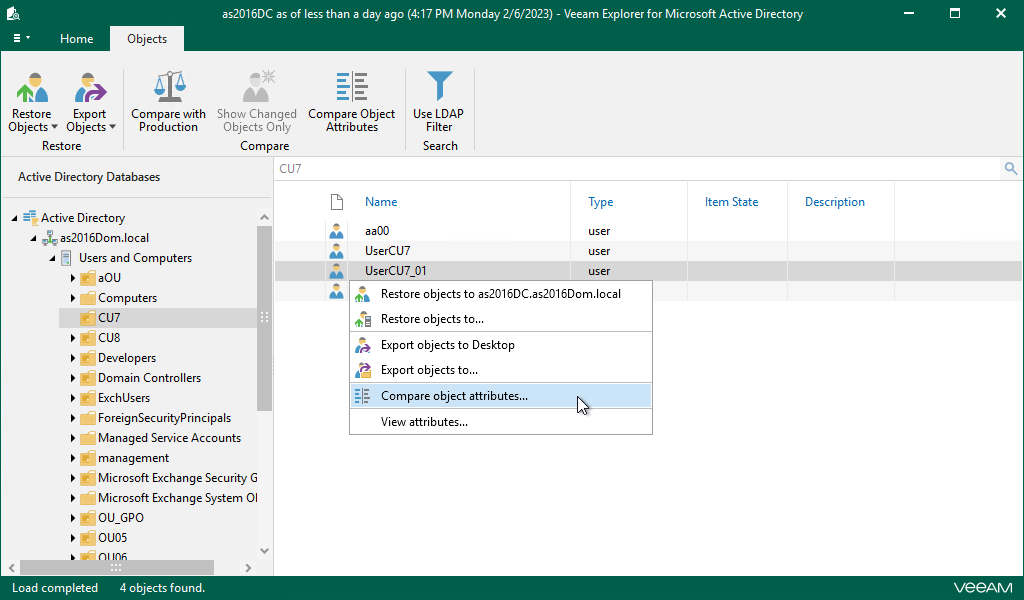The width and height of the screenshot is (1024, 600).
Task: Select Export objects to Desktop
Action: pos(447,345)
